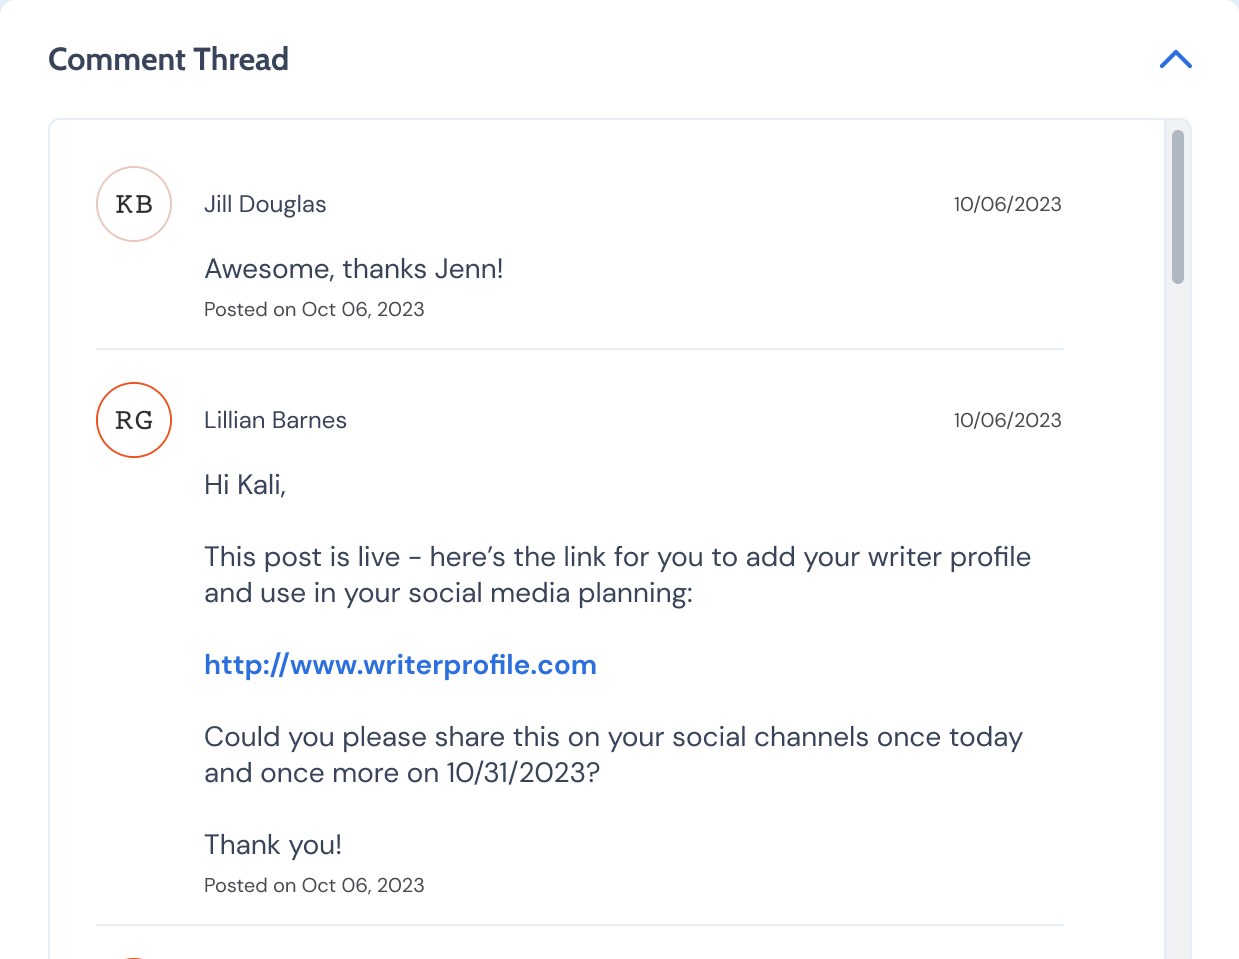The width and height of the screenshot is (1239, 959).
Task: Click the date beside Lillian Barnes
Action: [x=1007, y=420]
